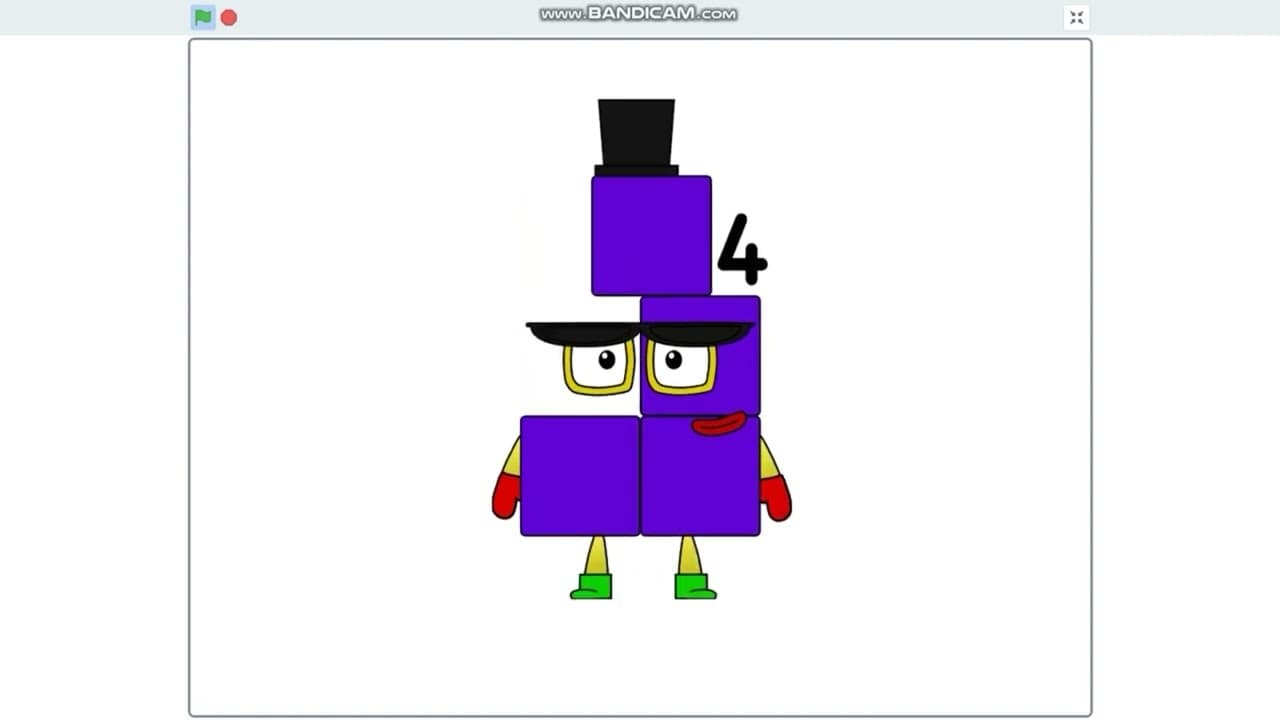Exit full screen mode
The width and height of the screenshot is (1280, 720).
1076,17
